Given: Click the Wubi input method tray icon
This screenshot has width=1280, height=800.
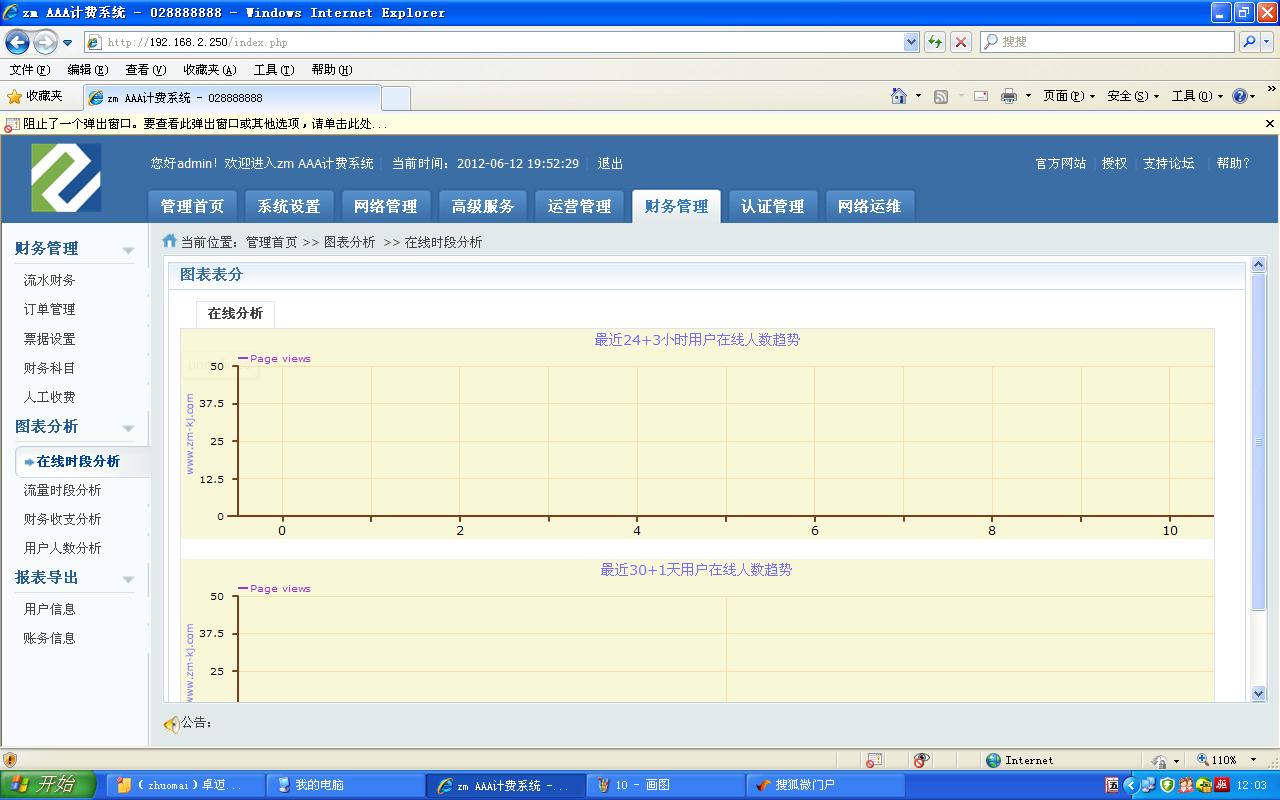Looking at the screenshot, I should click(1112, 785).
